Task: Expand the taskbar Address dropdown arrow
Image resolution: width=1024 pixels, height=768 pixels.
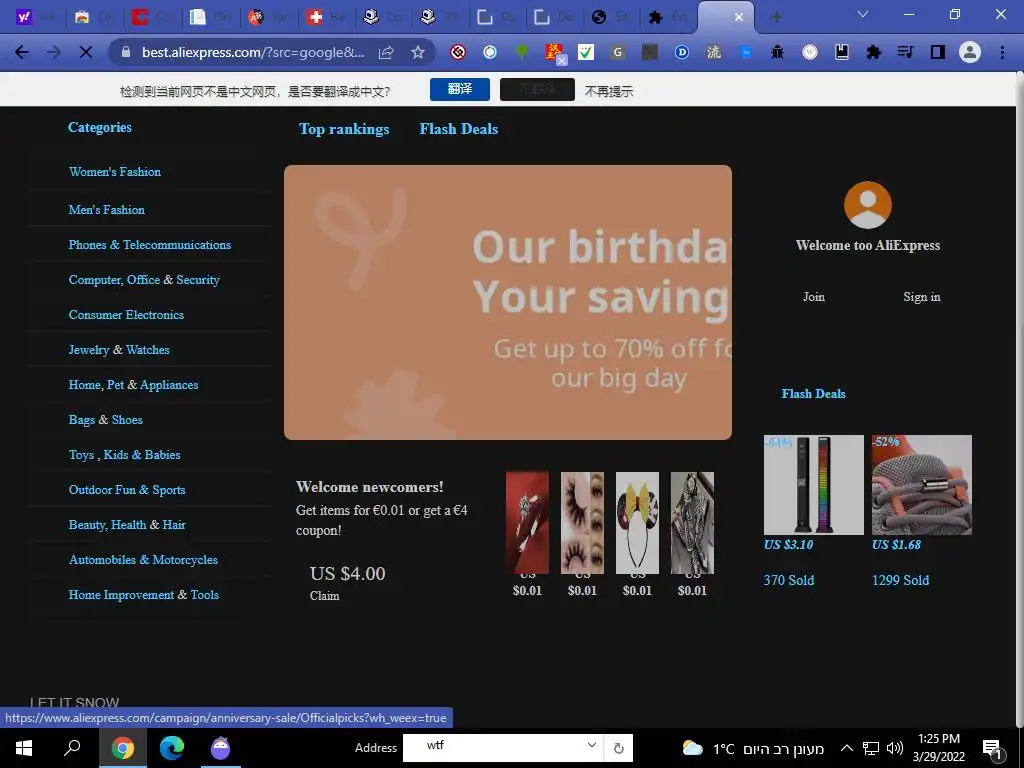Action: [x=591, y=745]
